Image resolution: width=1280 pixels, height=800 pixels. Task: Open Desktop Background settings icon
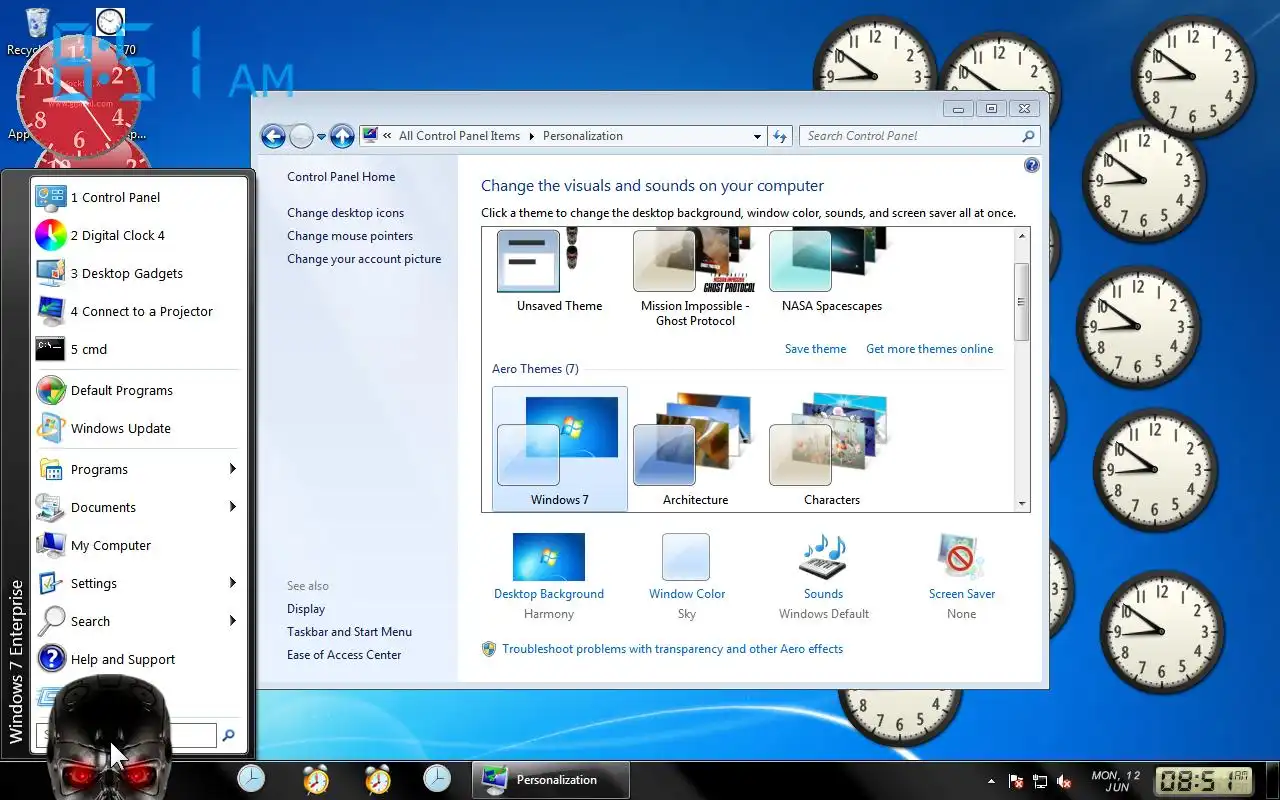pyautogui.click(x=549, y=557)
